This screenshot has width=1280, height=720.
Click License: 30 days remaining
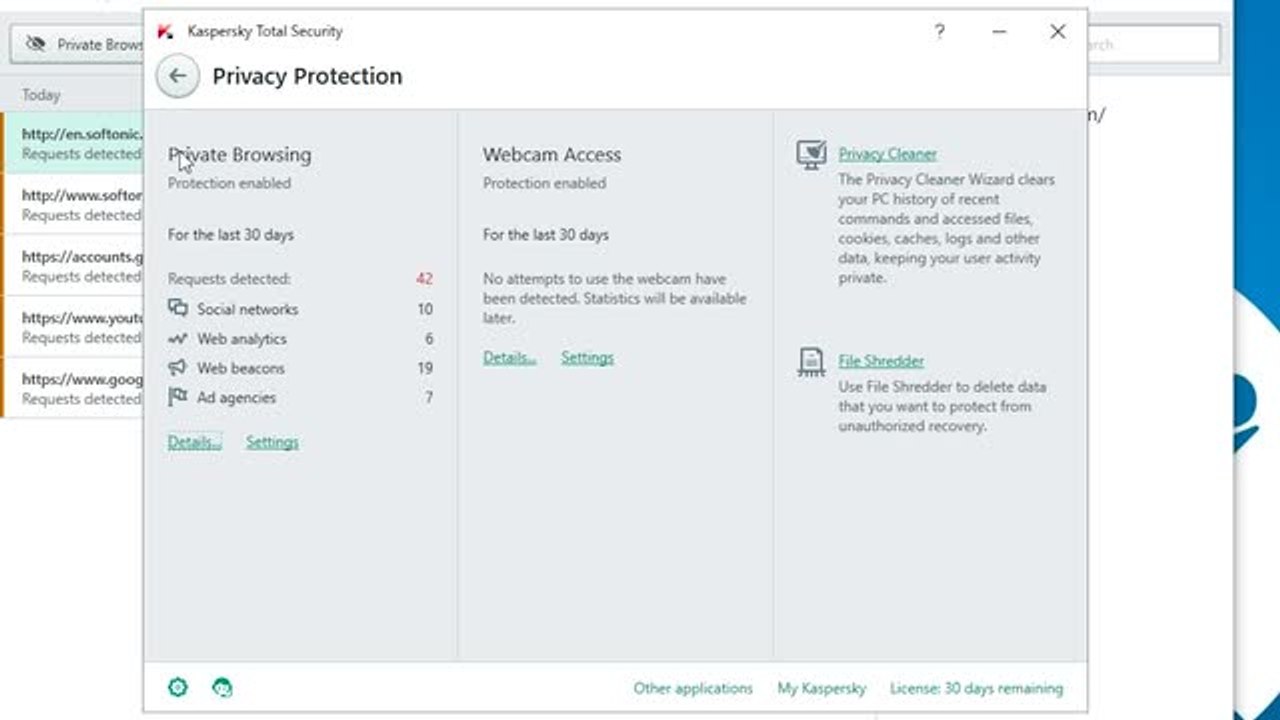tap(976, 688)
